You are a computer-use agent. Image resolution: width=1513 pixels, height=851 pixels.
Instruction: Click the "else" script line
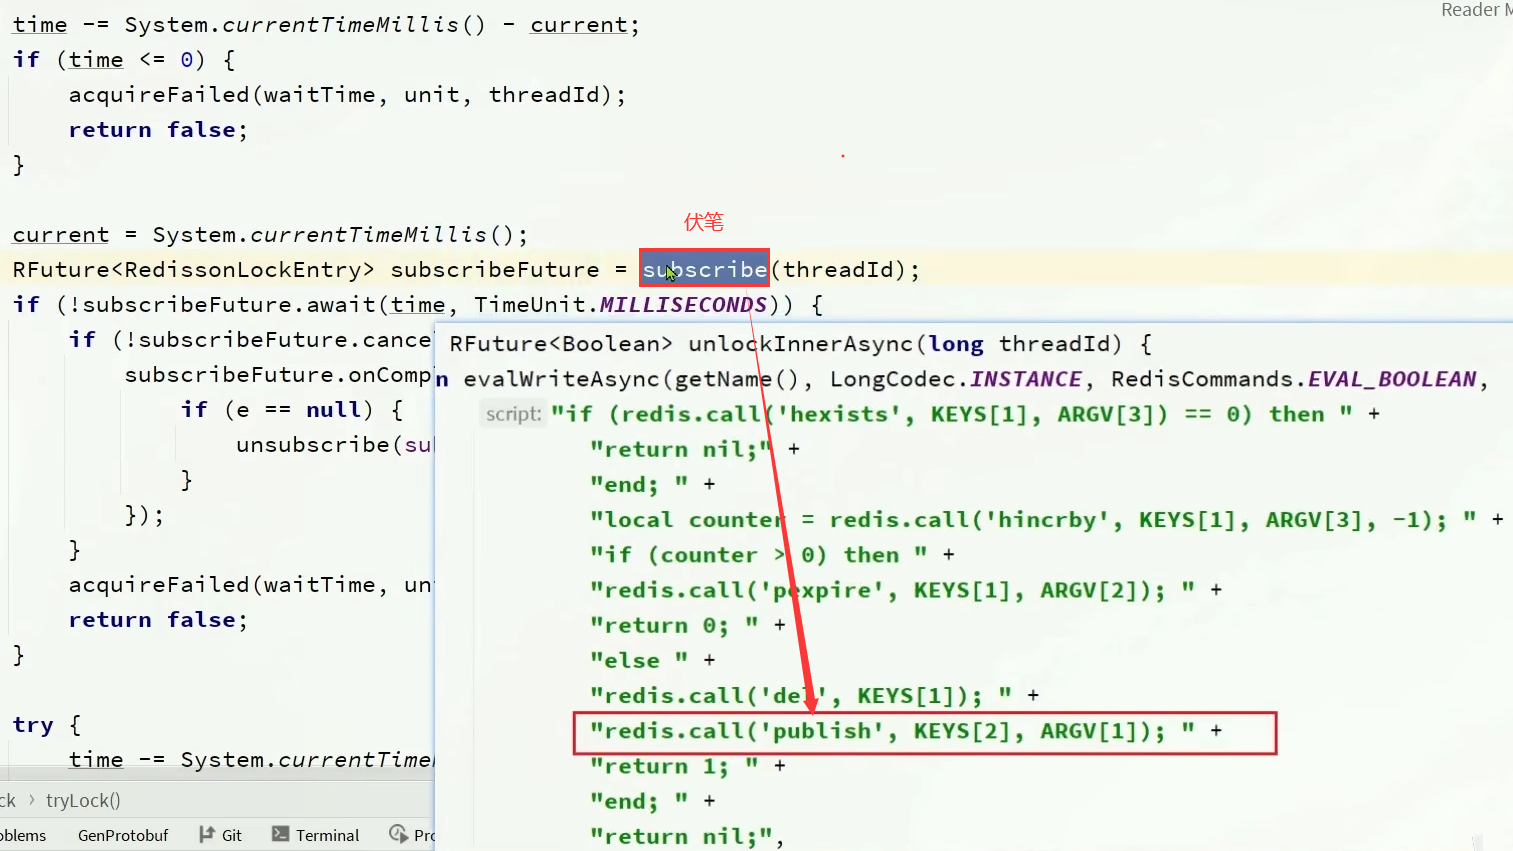pyautogui.click(x=653, y=660)
